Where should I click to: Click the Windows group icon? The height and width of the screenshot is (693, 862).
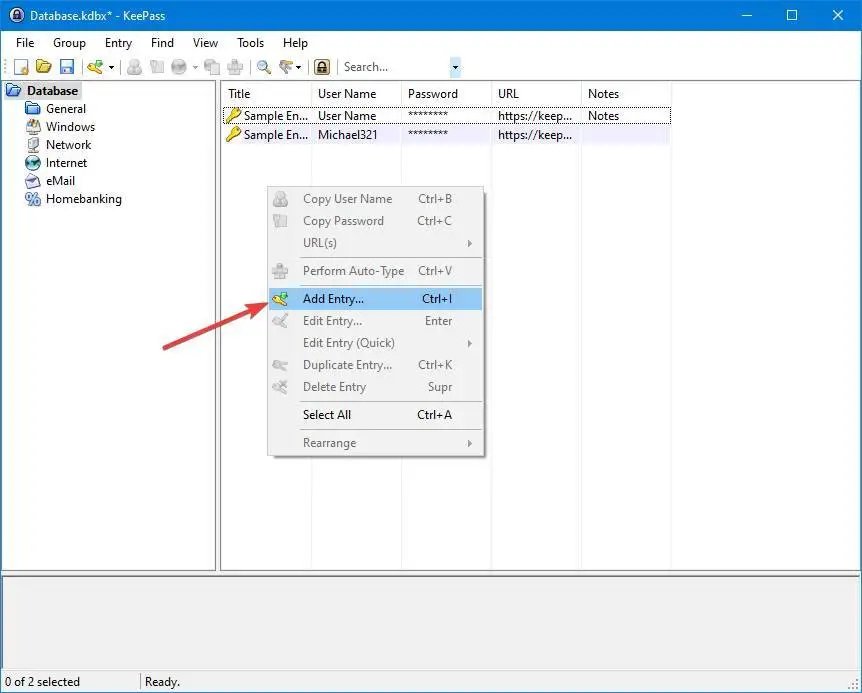click(x=33, y=126)
